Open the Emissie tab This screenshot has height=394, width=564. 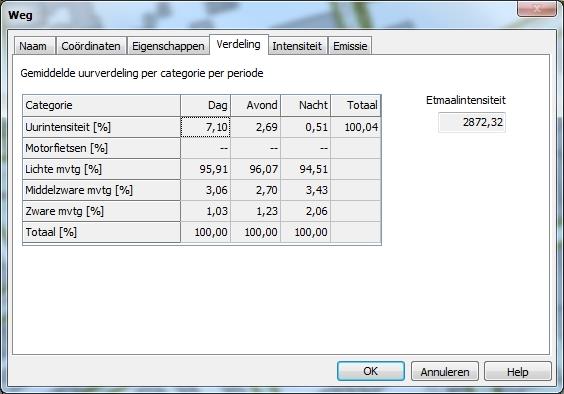pyautogui.click(x=350, y=46)
